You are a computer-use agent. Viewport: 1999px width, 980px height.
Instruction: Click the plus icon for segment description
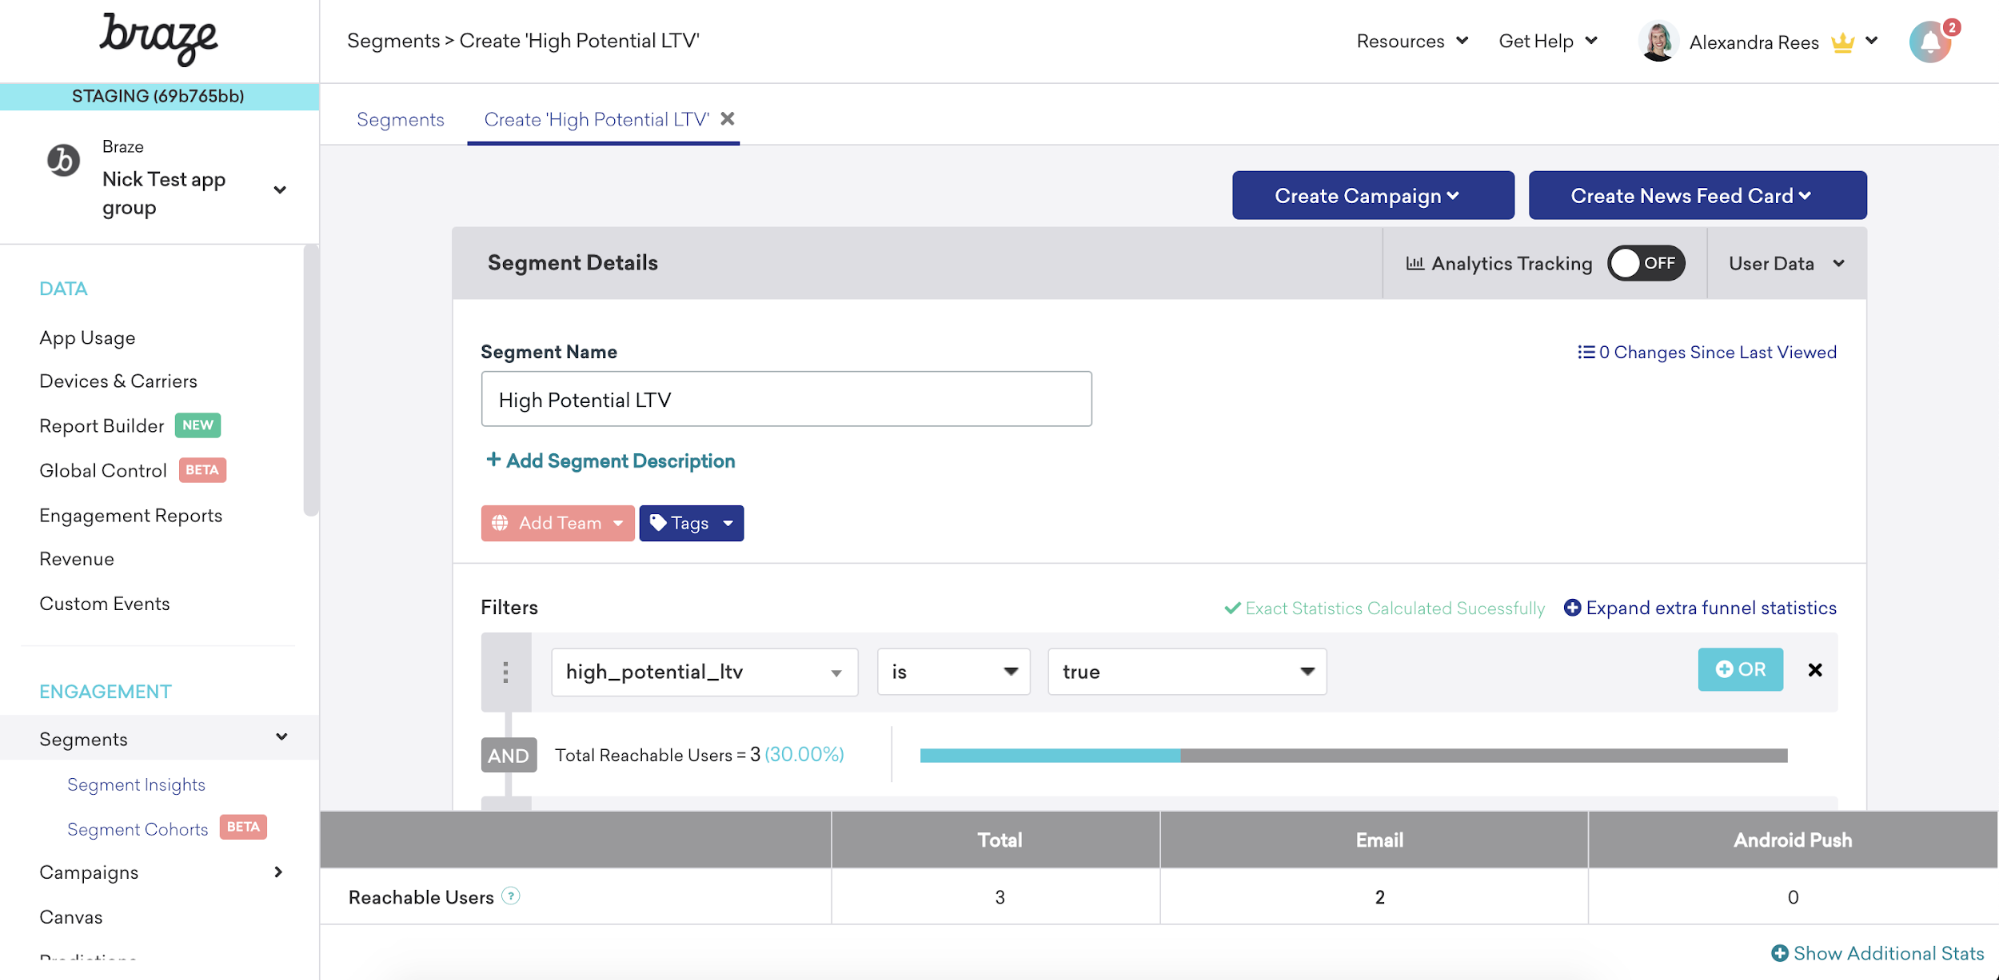pos(493,460)
